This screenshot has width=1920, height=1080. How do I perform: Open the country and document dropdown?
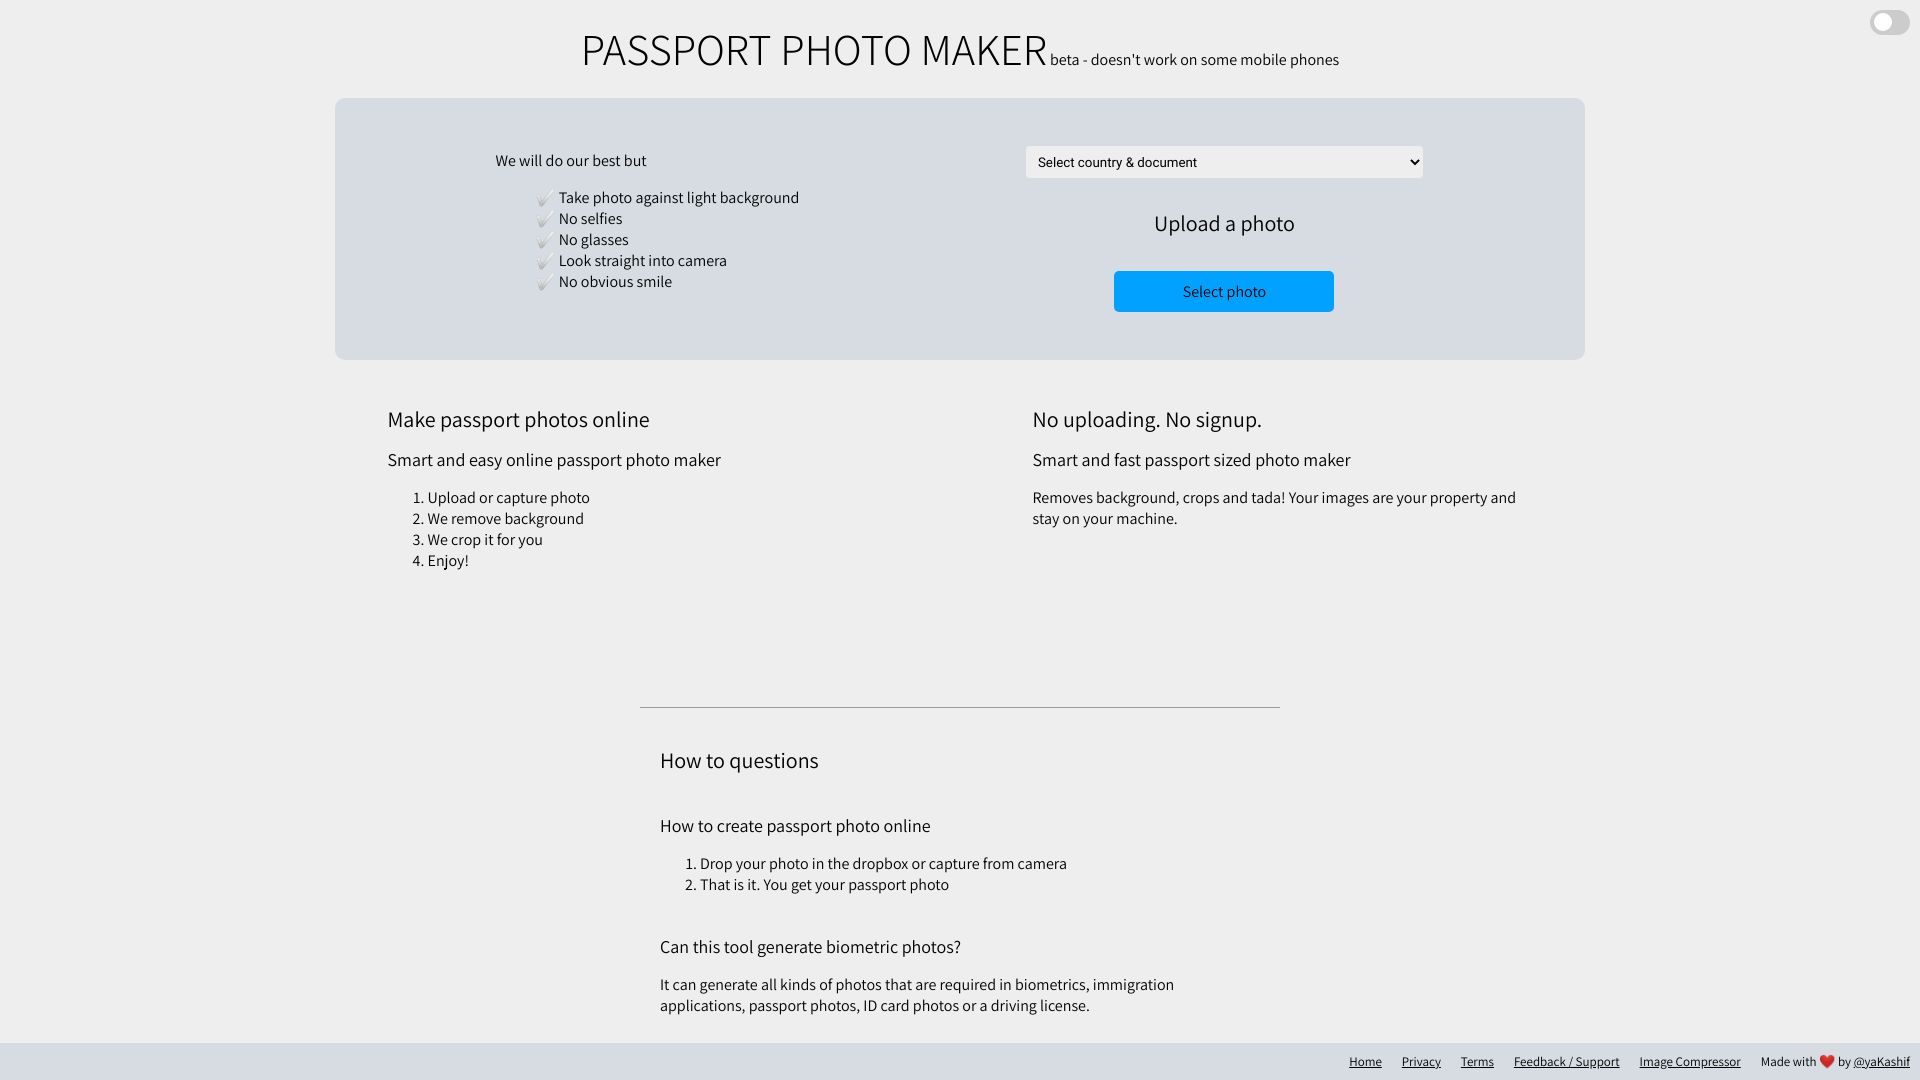(x=1224, y=161)
